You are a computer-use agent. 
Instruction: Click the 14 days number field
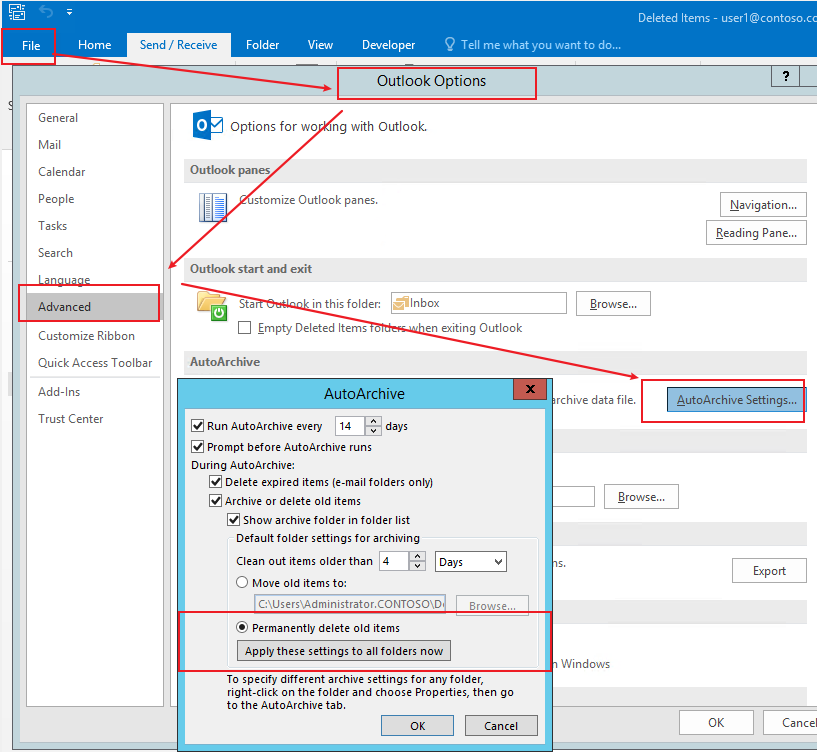[350, 426]
